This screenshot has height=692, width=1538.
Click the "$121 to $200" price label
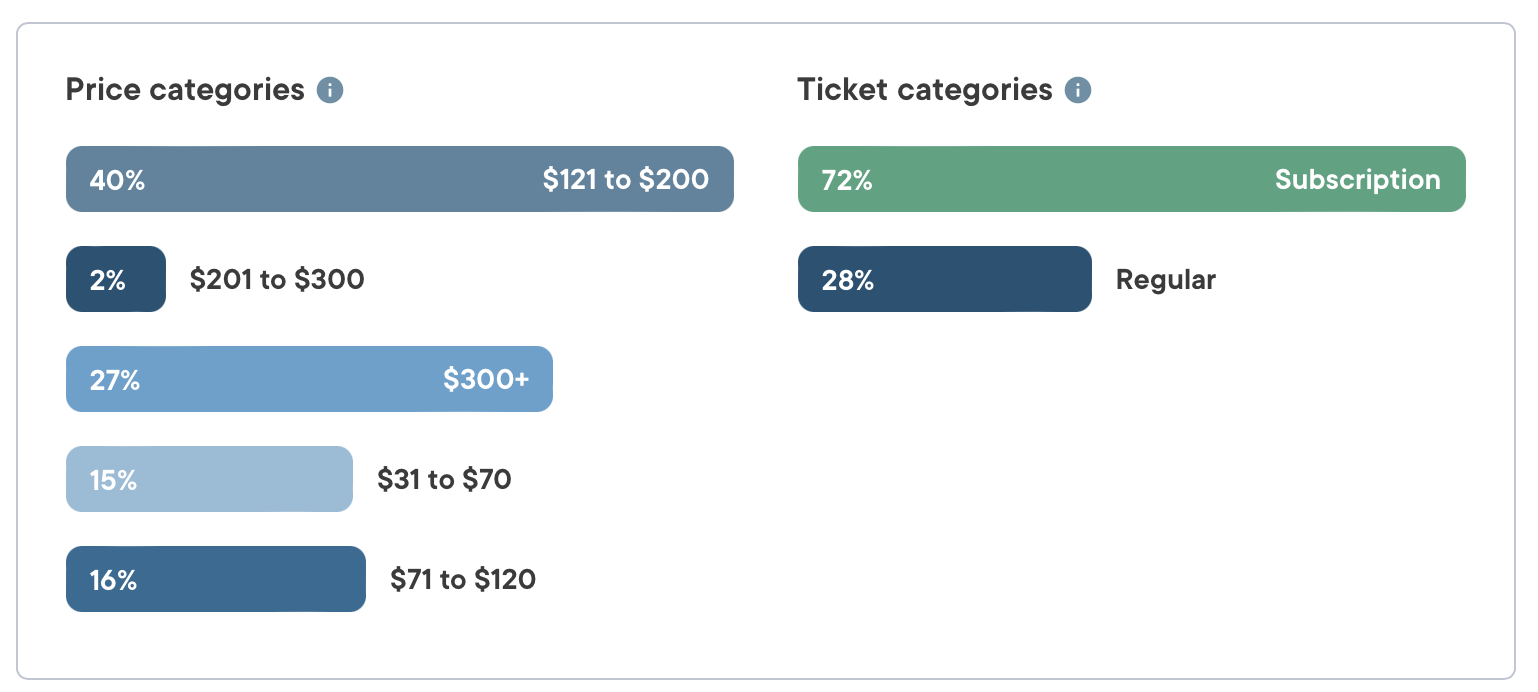(625, 180)
